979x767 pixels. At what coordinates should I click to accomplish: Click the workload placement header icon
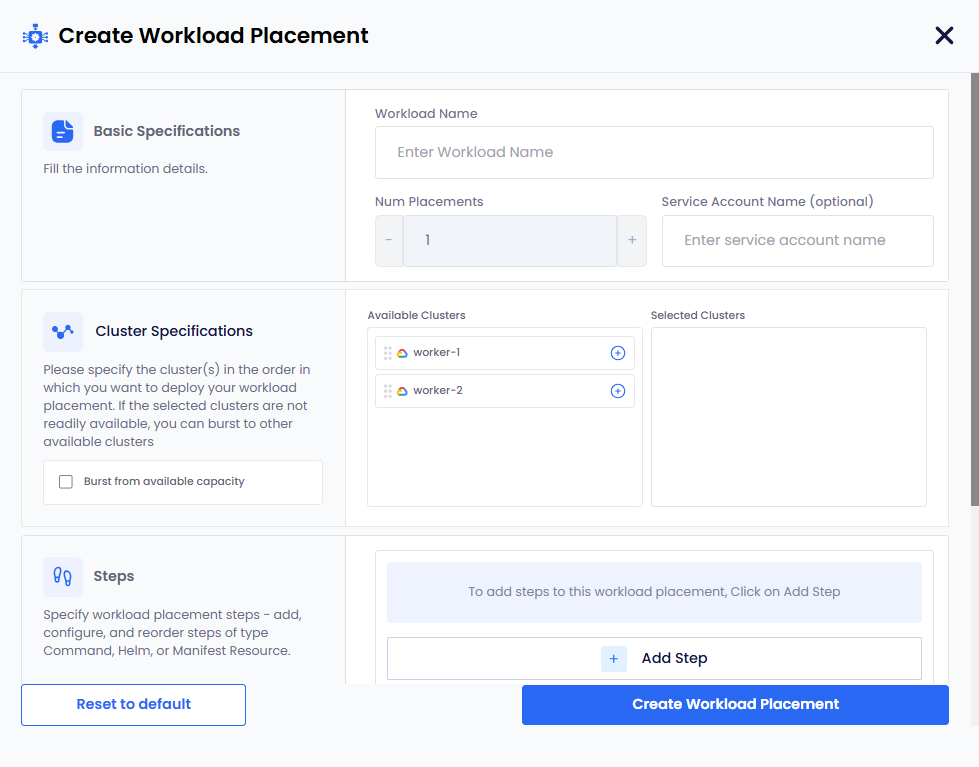pyautogui.click(x=35, y=36)
